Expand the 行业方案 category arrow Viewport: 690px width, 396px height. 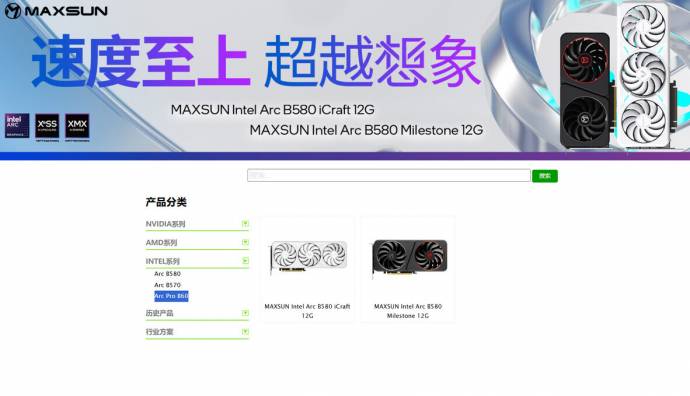click(x=246, y=331)
